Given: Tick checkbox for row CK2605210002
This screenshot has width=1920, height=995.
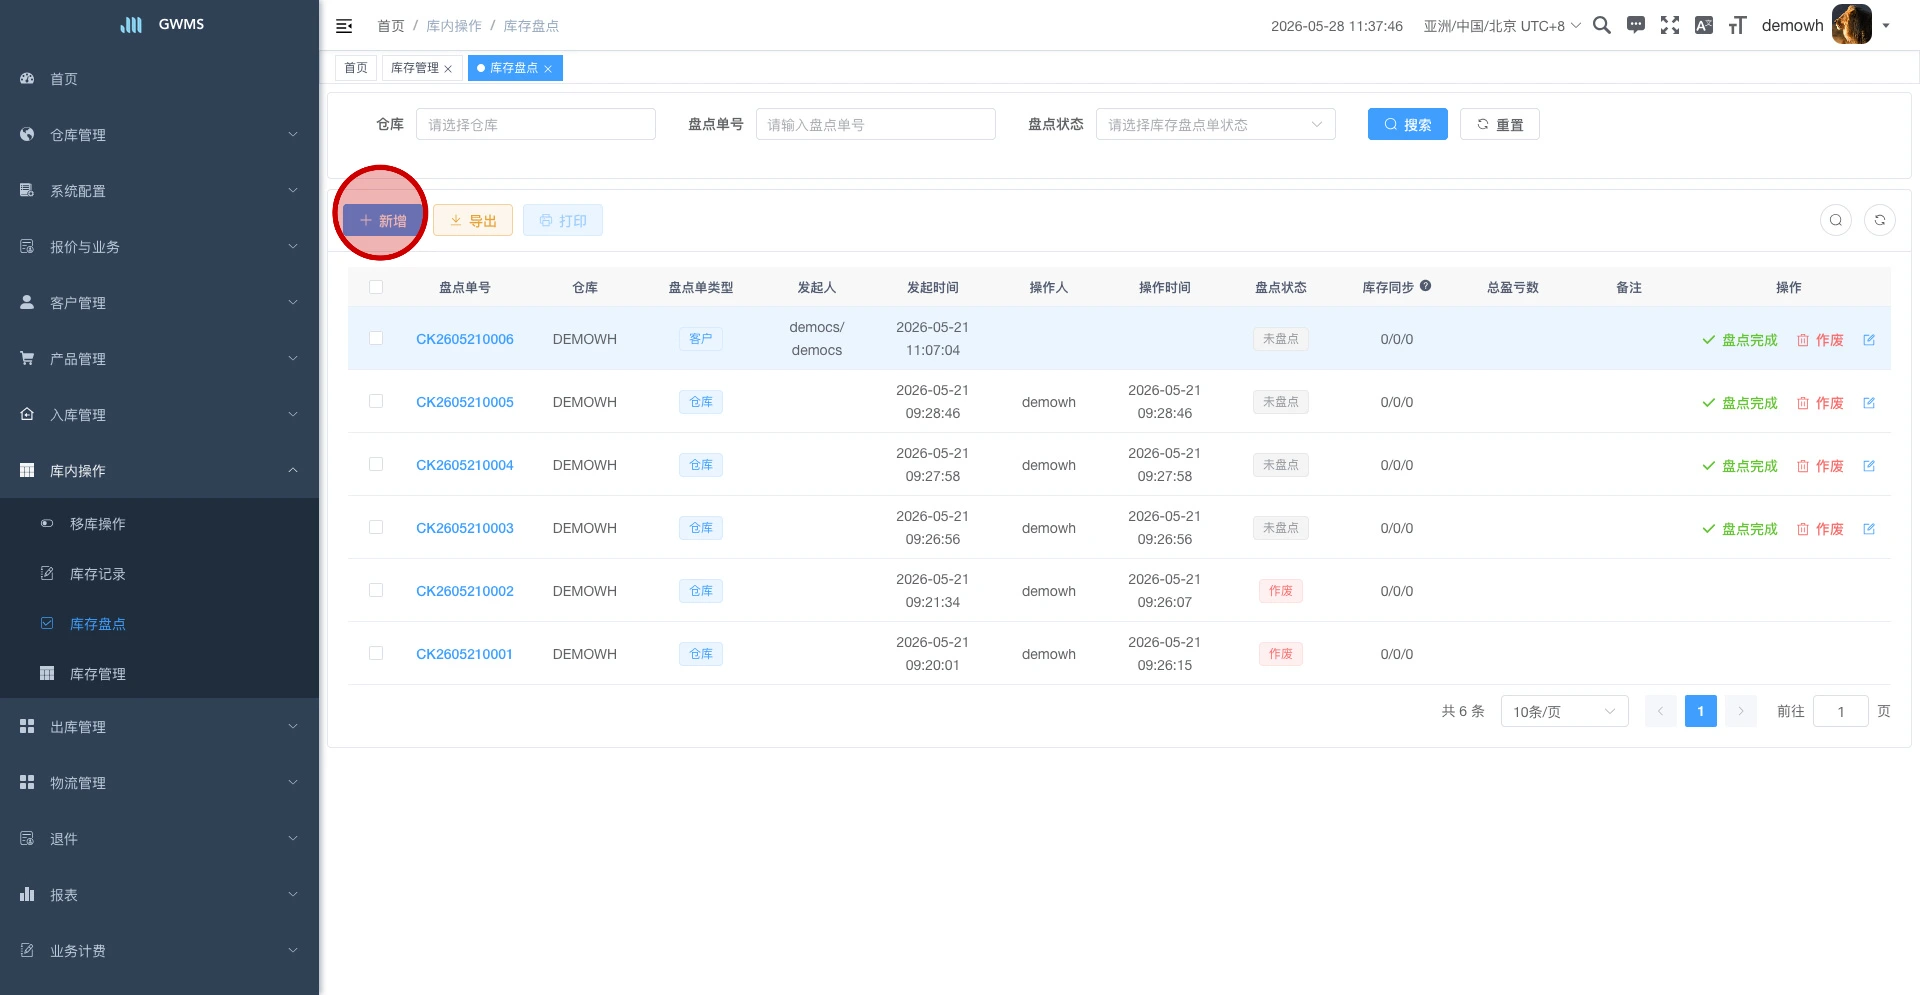Looking at the screenshot, I should click(376, 590).
